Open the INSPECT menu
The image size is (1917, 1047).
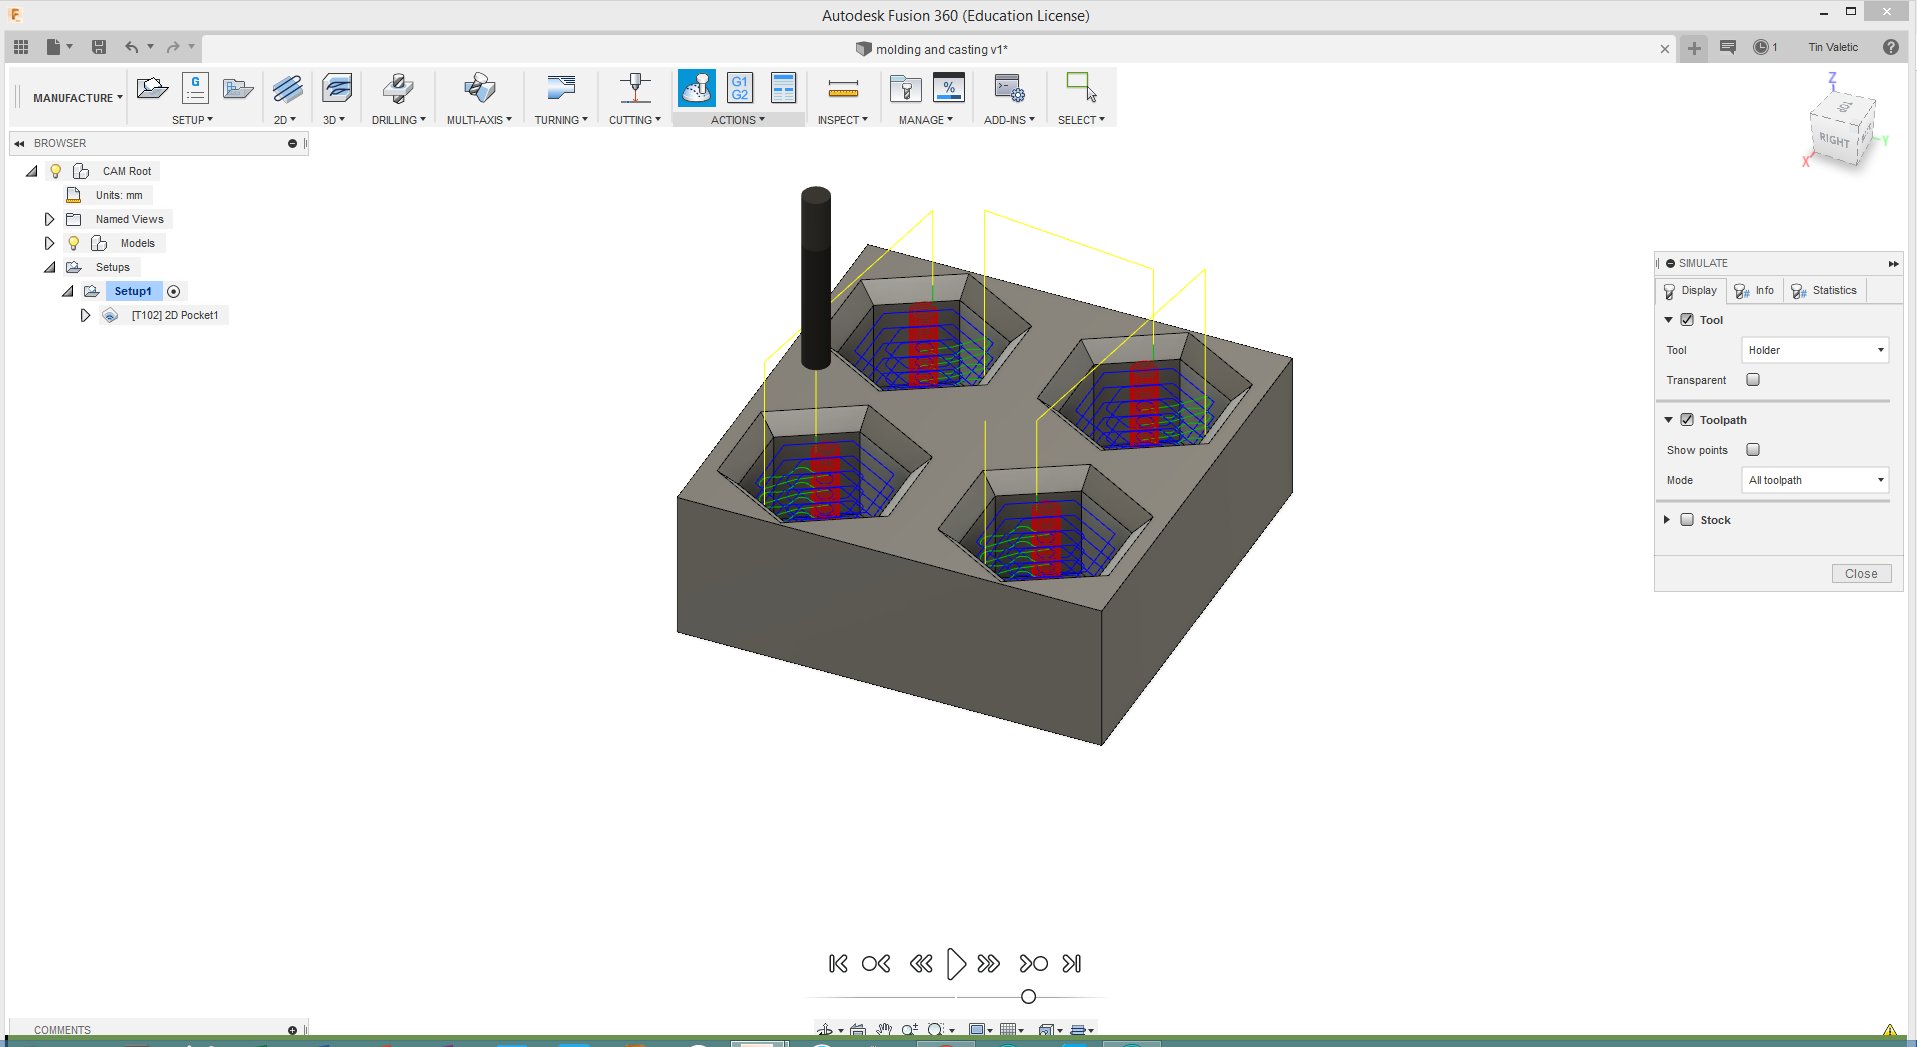842,120
